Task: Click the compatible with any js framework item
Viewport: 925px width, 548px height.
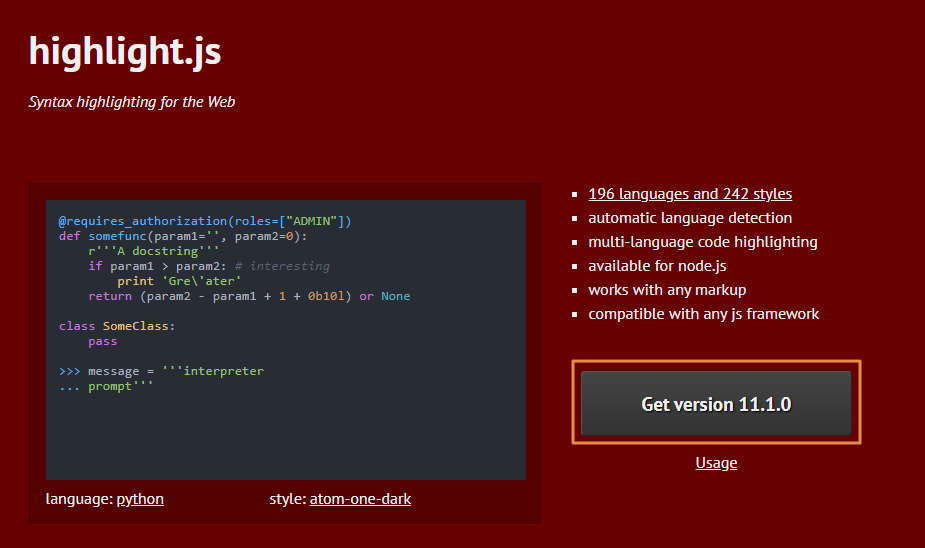Action: coord(703,314)
